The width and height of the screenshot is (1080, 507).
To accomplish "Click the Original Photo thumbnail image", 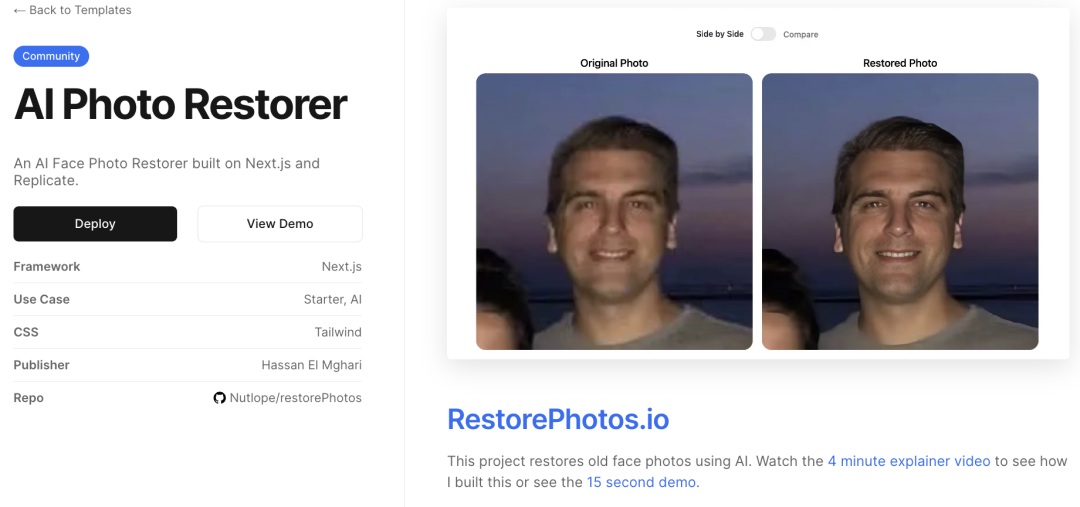I will click(614, 211).
